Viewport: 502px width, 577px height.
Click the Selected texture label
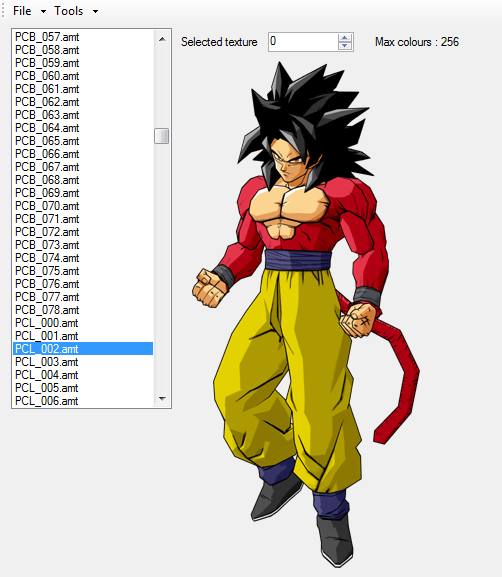click(219, 42)
